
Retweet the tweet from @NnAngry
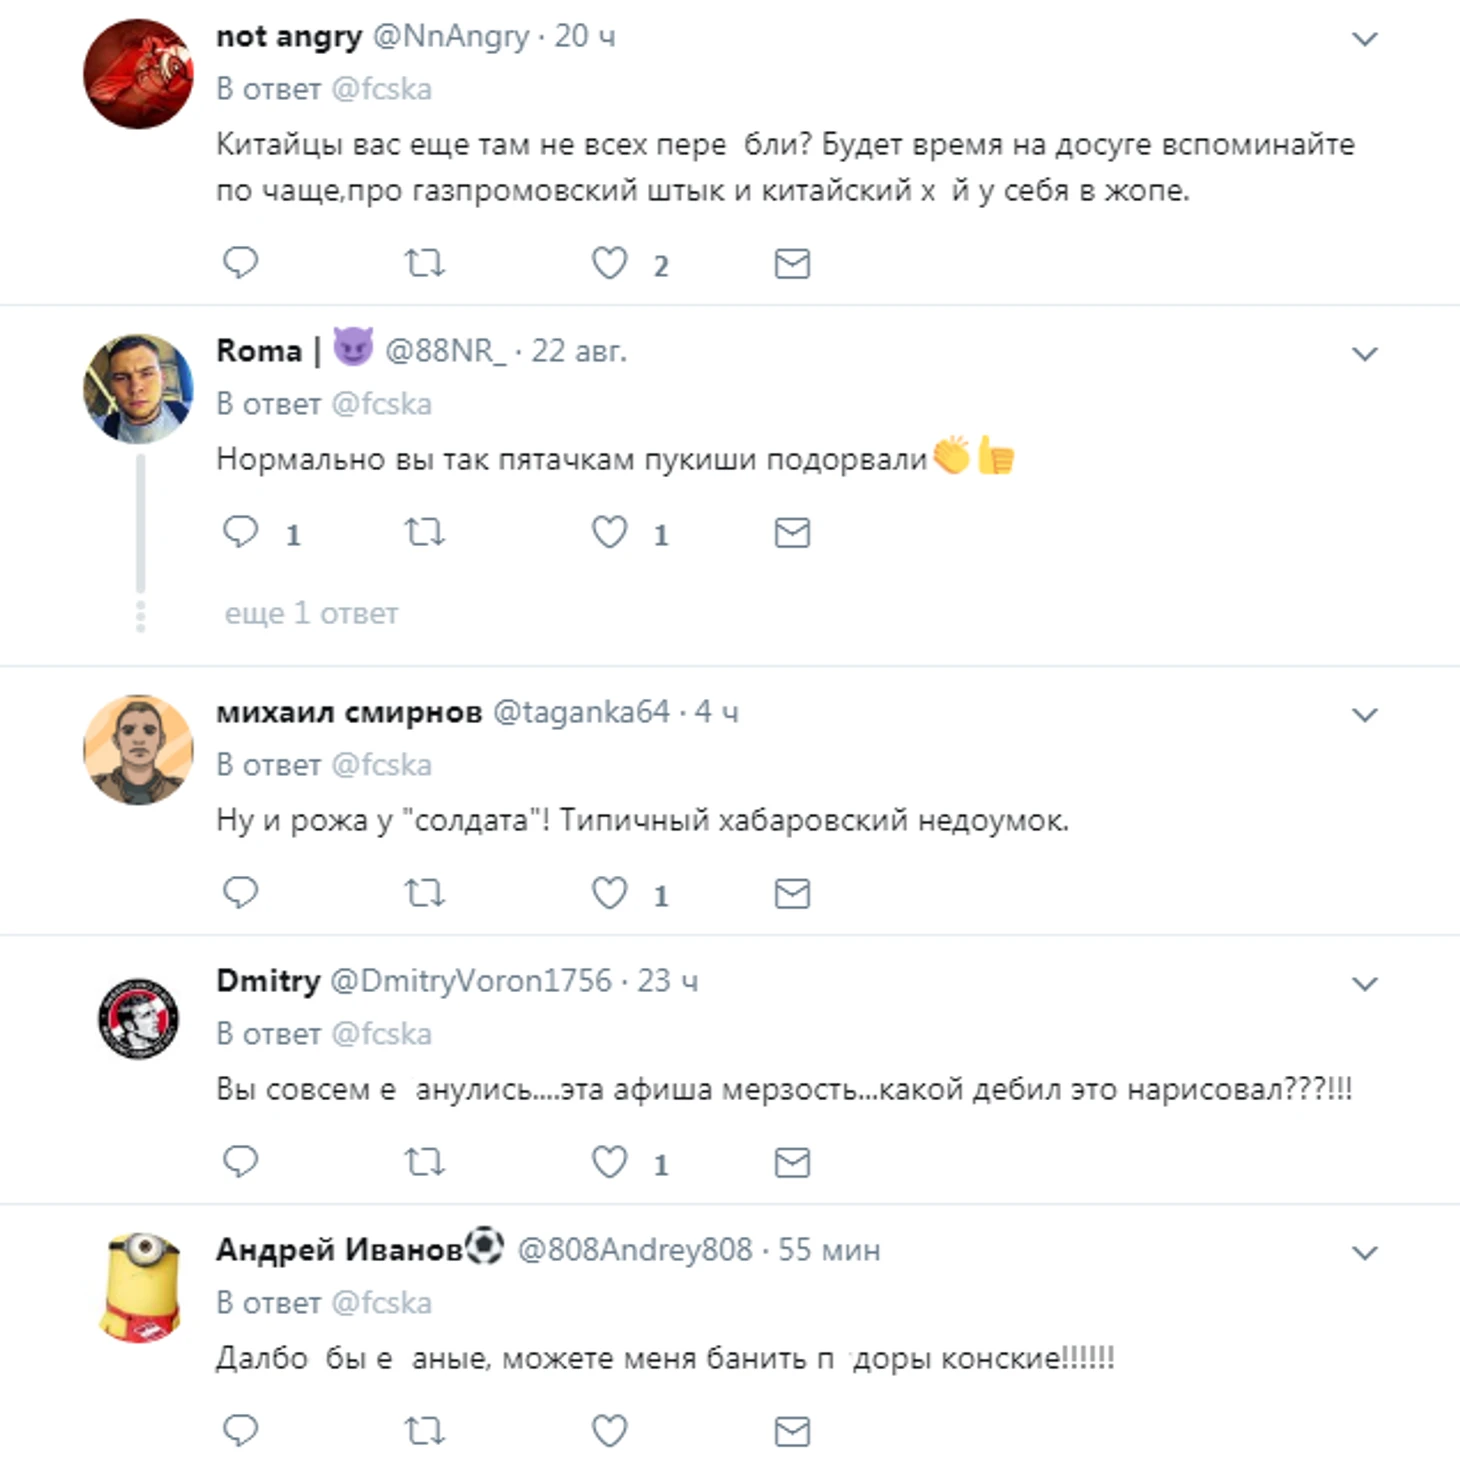pos(424,263)
